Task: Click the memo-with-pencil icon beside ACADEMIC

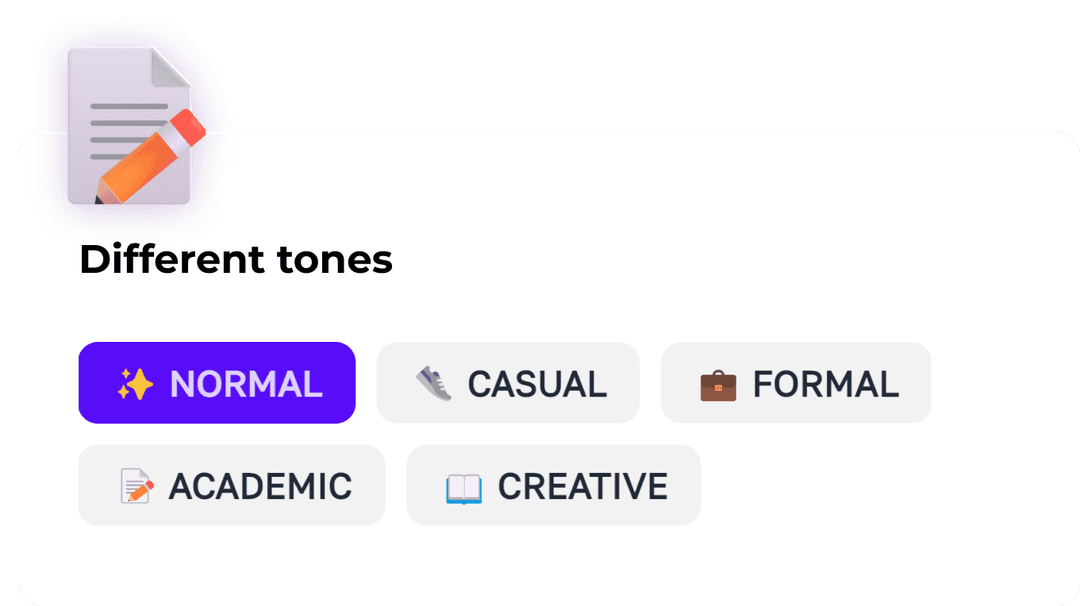Action: (136, 486)
